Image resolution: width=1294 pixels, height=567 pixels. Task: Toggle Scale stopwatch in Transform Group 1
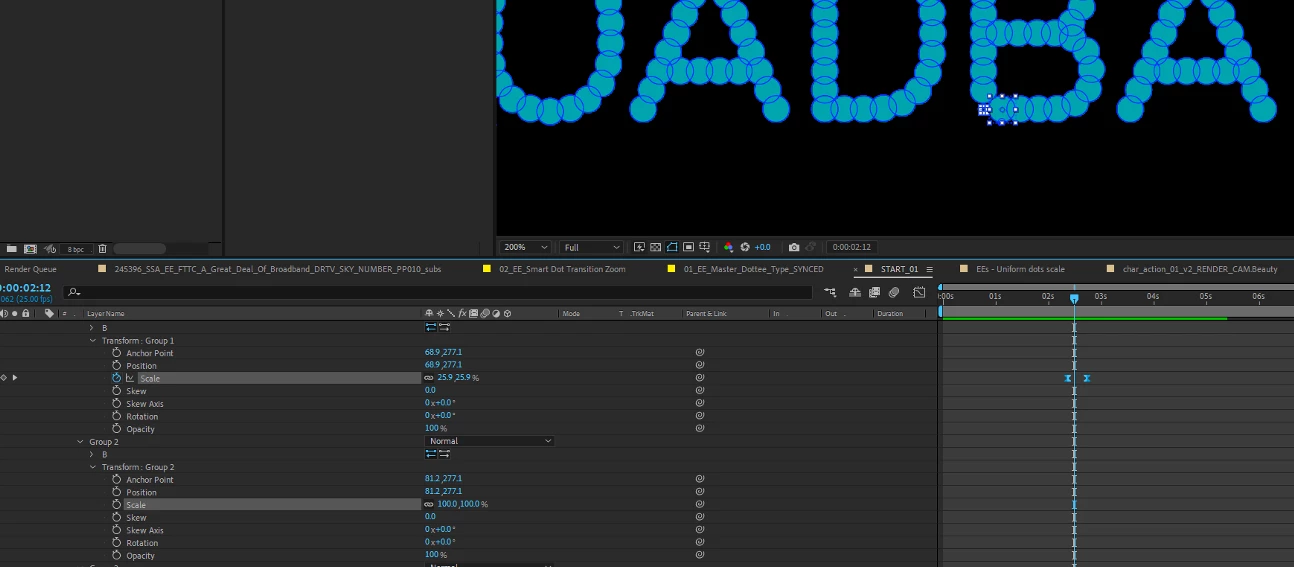[x=116, y=378]
